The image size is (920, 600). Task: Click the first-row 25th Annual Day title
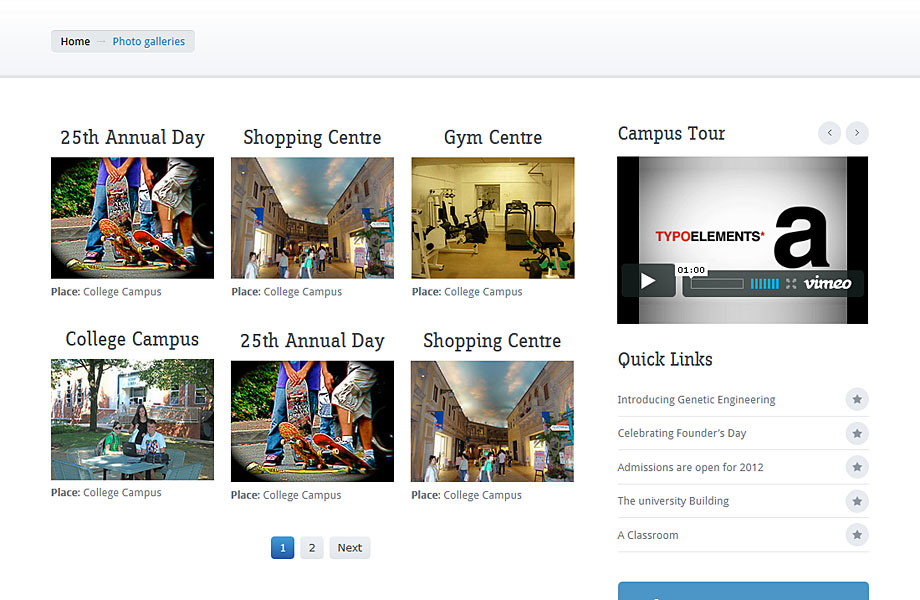pos(133,138)
